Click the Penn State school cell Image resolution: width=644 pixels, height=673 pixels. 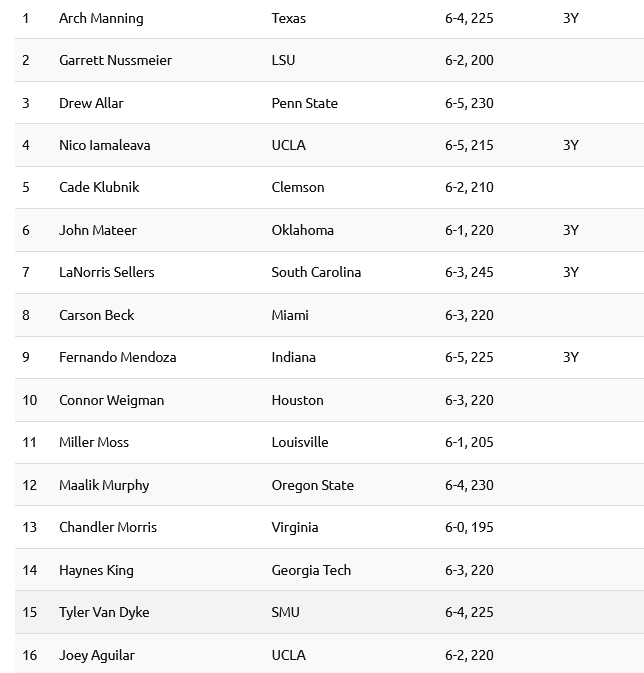[x=304, y=103]
